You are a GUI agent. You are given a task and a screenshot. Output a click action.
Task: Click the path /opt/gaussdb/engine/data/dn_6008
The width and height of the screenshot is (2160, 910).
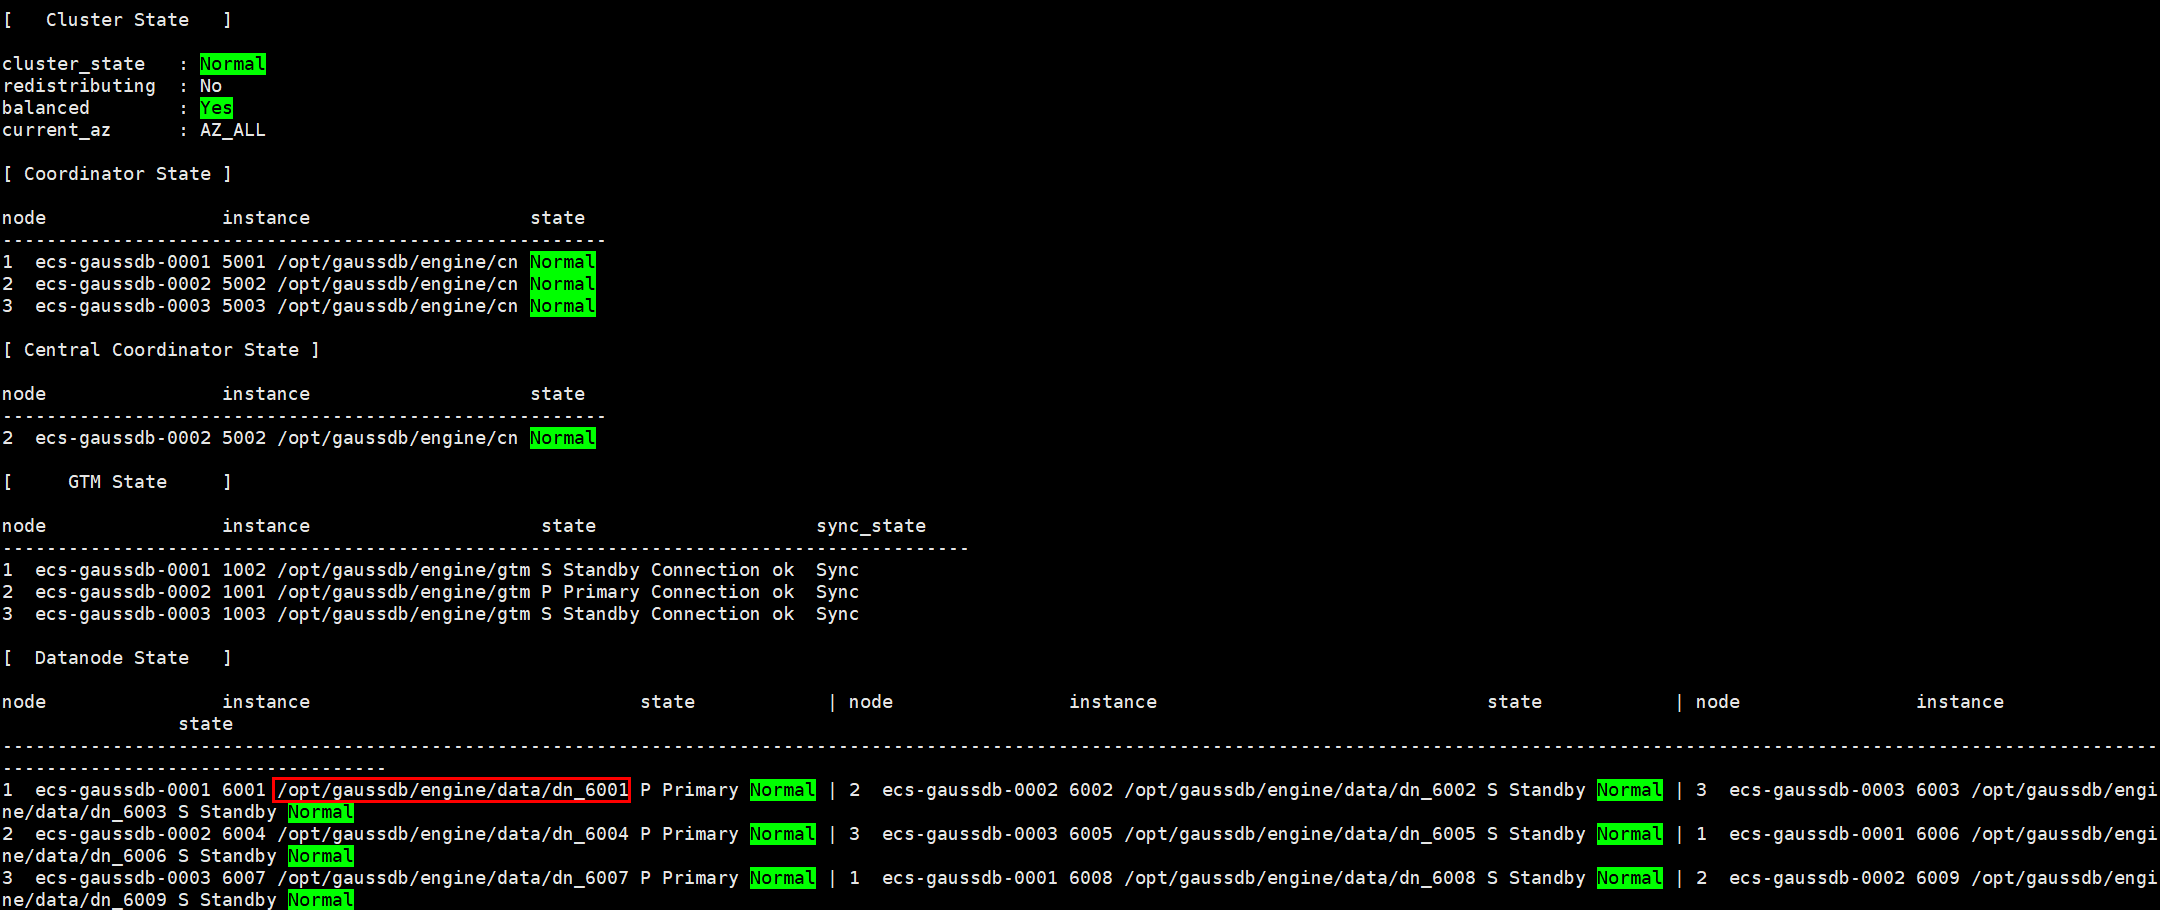pos(1300,878)
